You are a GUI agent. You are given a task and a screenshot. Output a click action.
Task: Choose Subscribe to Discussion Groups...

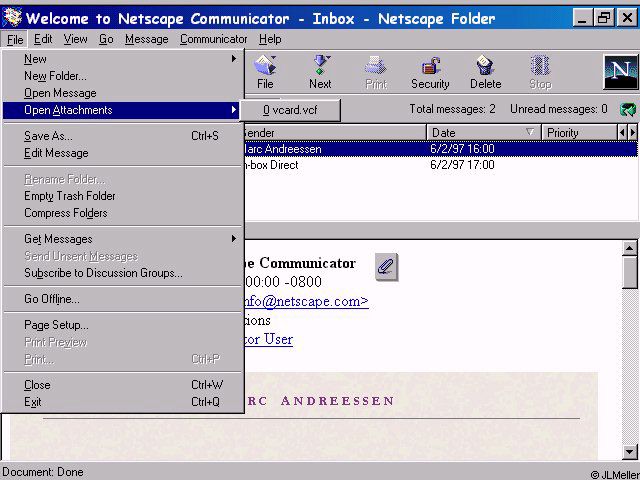point(121,273)
